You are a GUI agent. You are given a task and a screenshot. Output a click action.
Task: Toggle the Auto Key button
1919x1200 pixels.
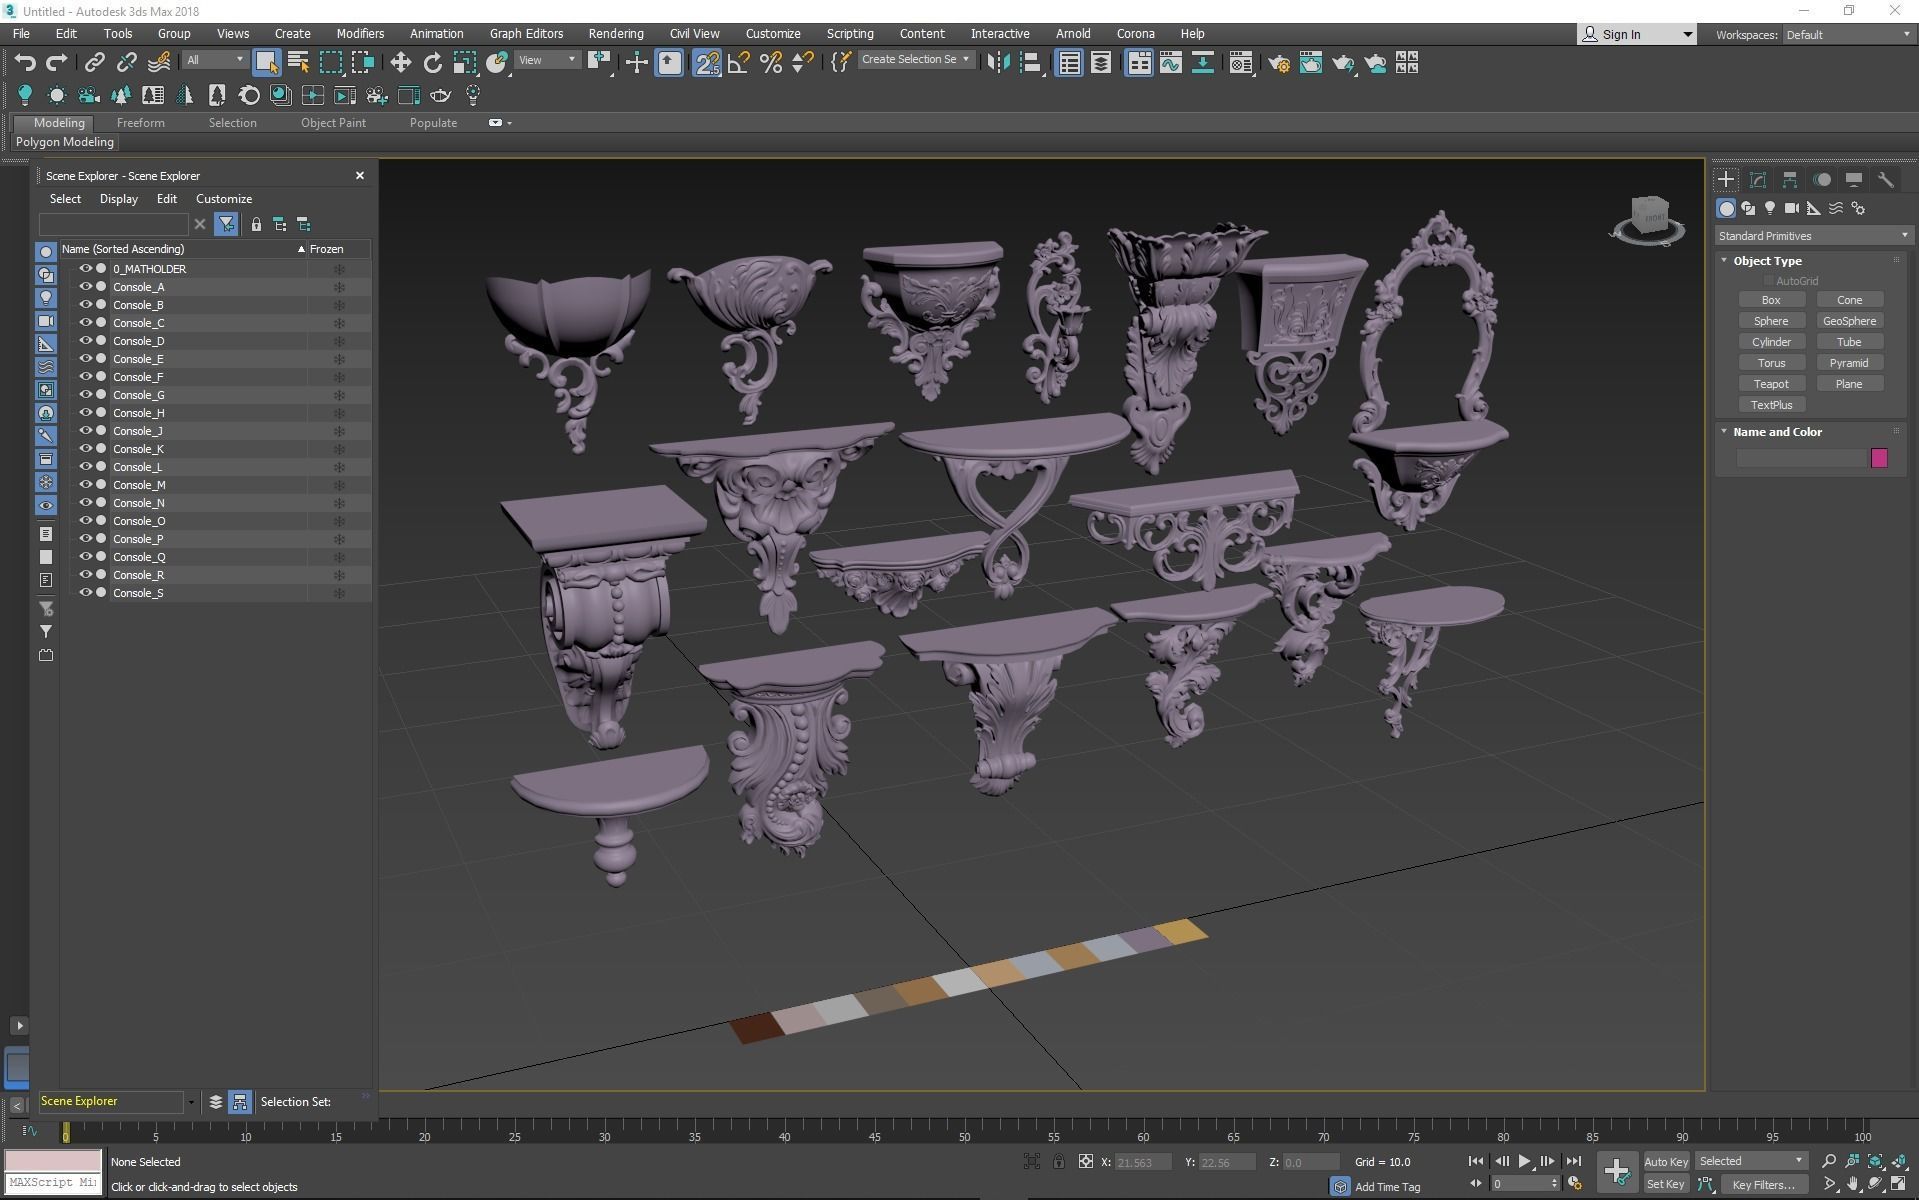click(x=1665, y=1161)
